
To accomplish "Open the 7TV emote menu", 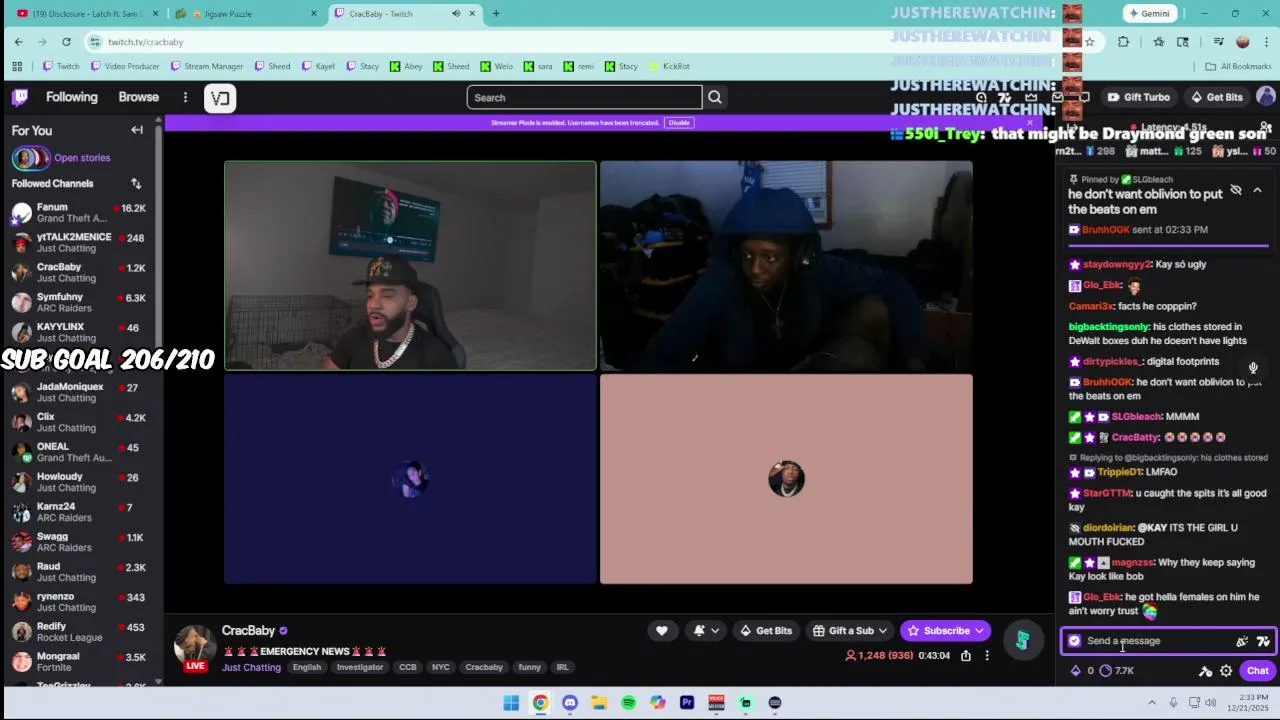I will click(1263, 641).
